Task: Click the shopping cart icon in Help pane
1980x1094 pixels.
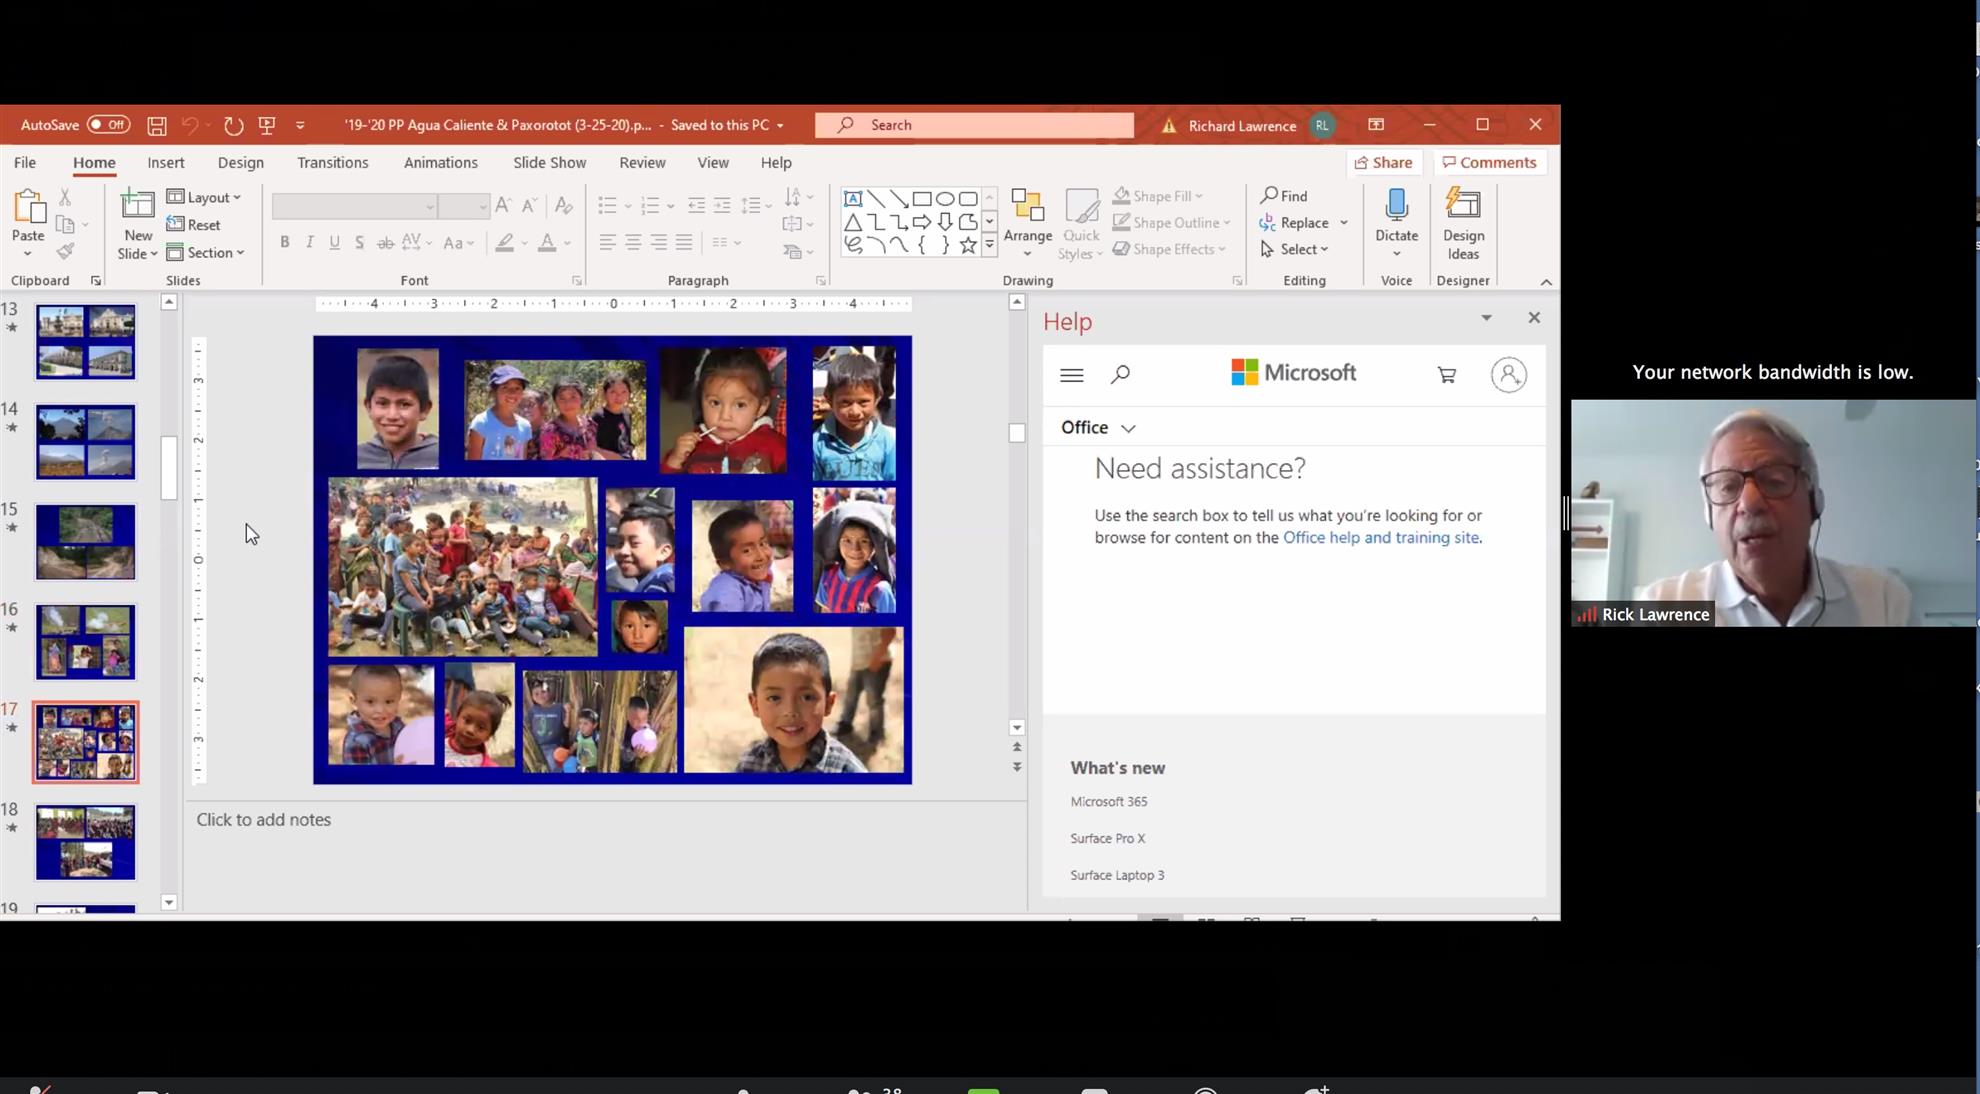Action: pos(1446,375)
